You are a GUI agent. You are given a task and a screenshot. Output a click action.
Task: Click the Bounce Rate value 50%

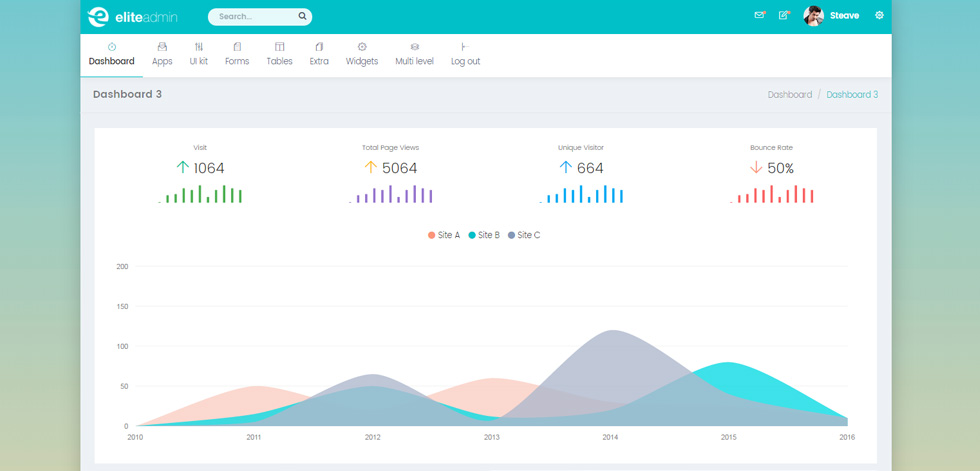coord(781,168)
